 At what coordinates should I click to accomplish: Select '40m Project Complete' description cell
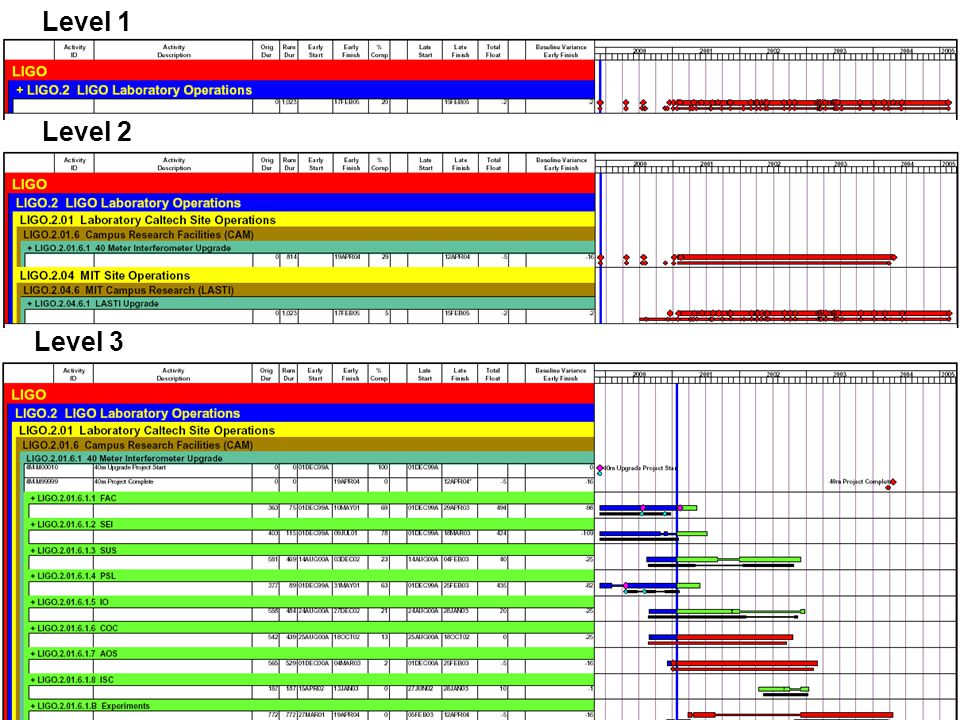173,484
